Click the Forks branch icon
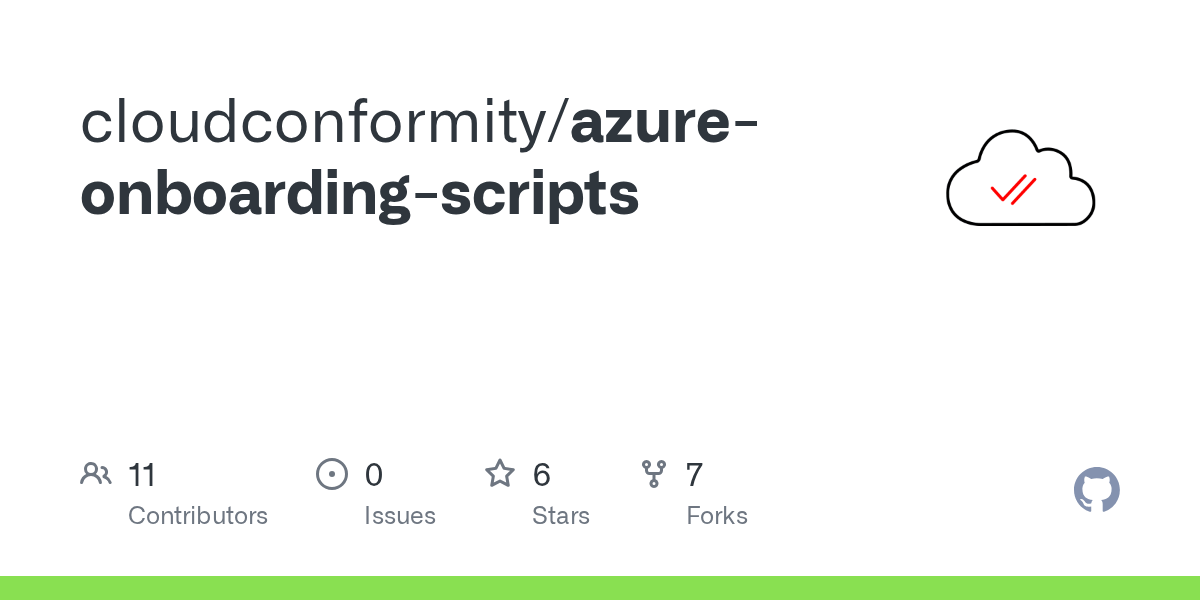The height and width of the screenshot is (600, 1200). (654, 473)
